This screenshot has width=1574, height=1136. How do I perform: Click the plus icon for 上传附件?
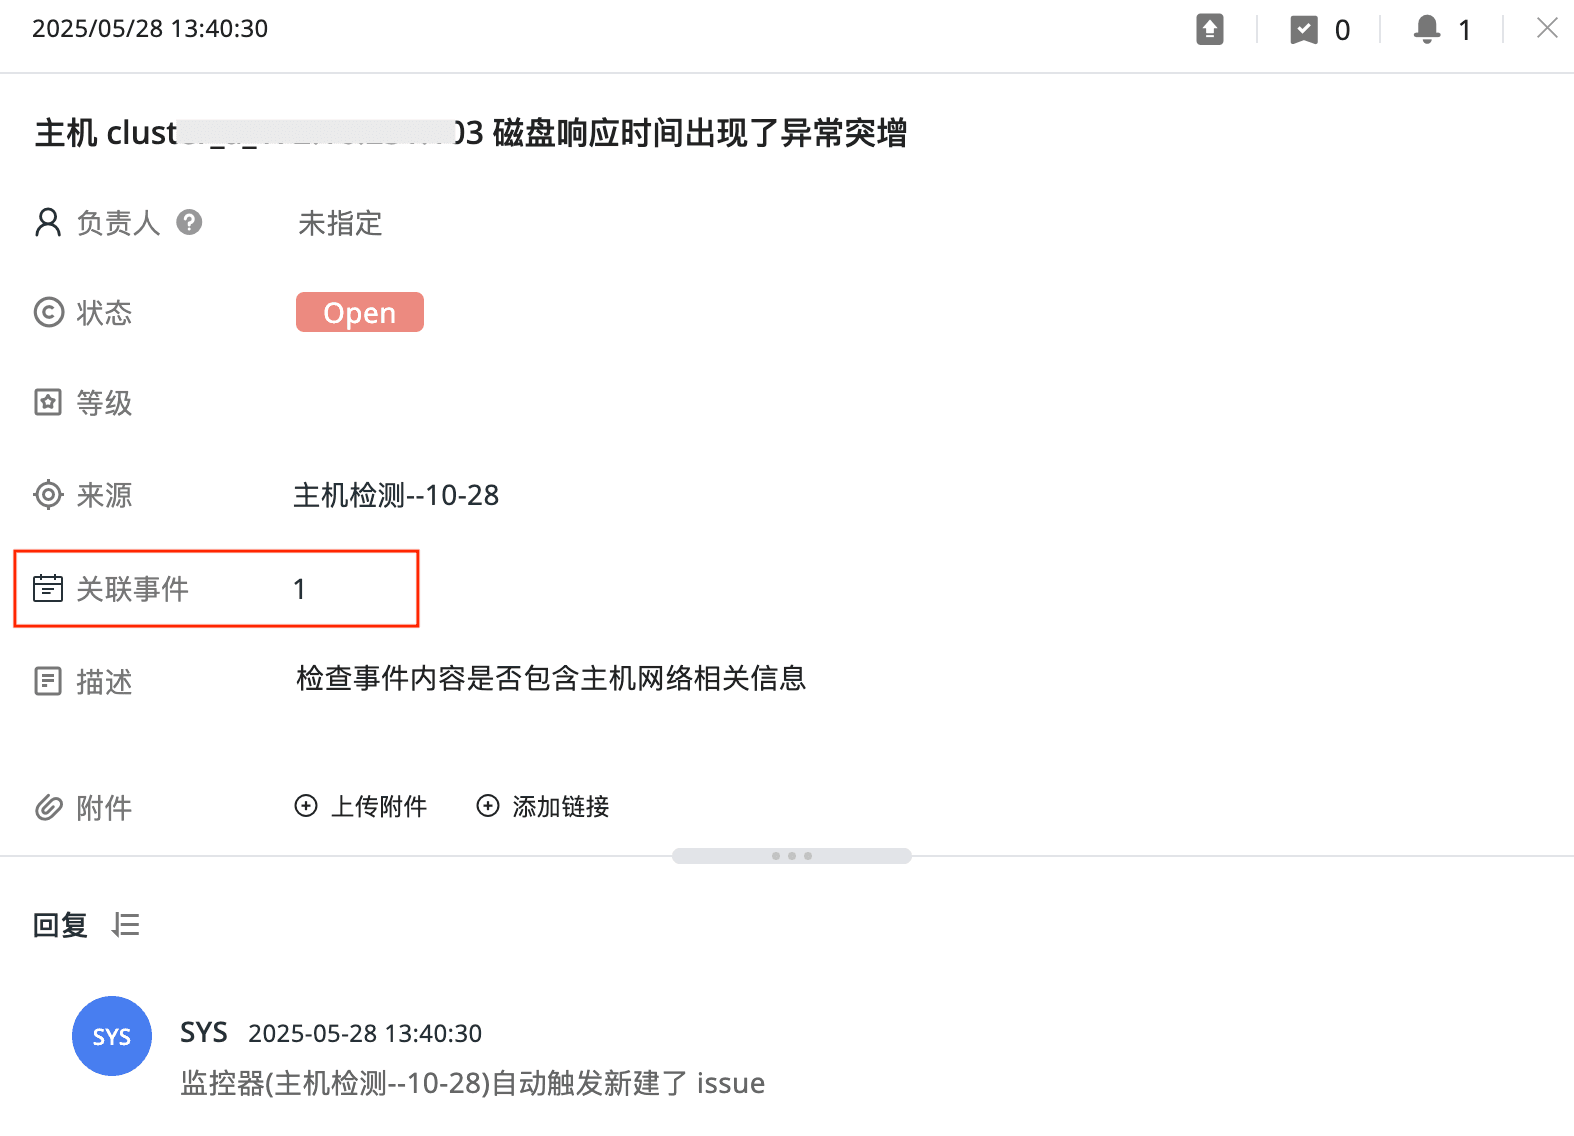click(x=306, y=806)
